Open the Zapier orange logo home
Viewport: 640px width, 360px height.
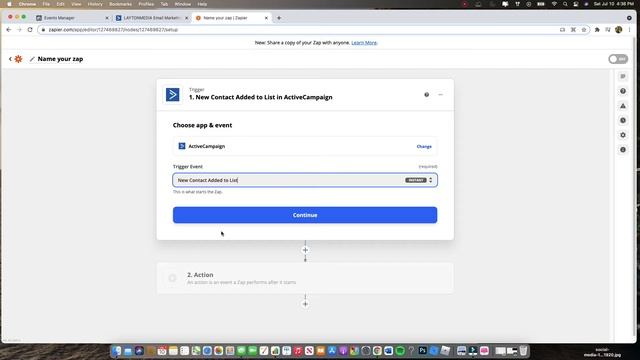[x=18, y=59]
